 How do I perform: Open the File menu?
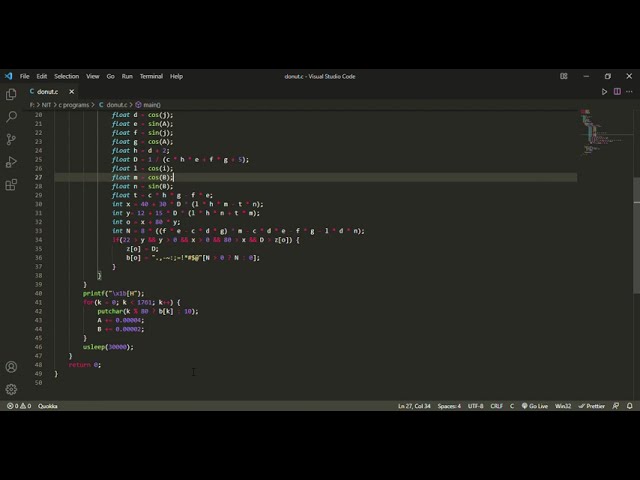[x=24, y=76]
